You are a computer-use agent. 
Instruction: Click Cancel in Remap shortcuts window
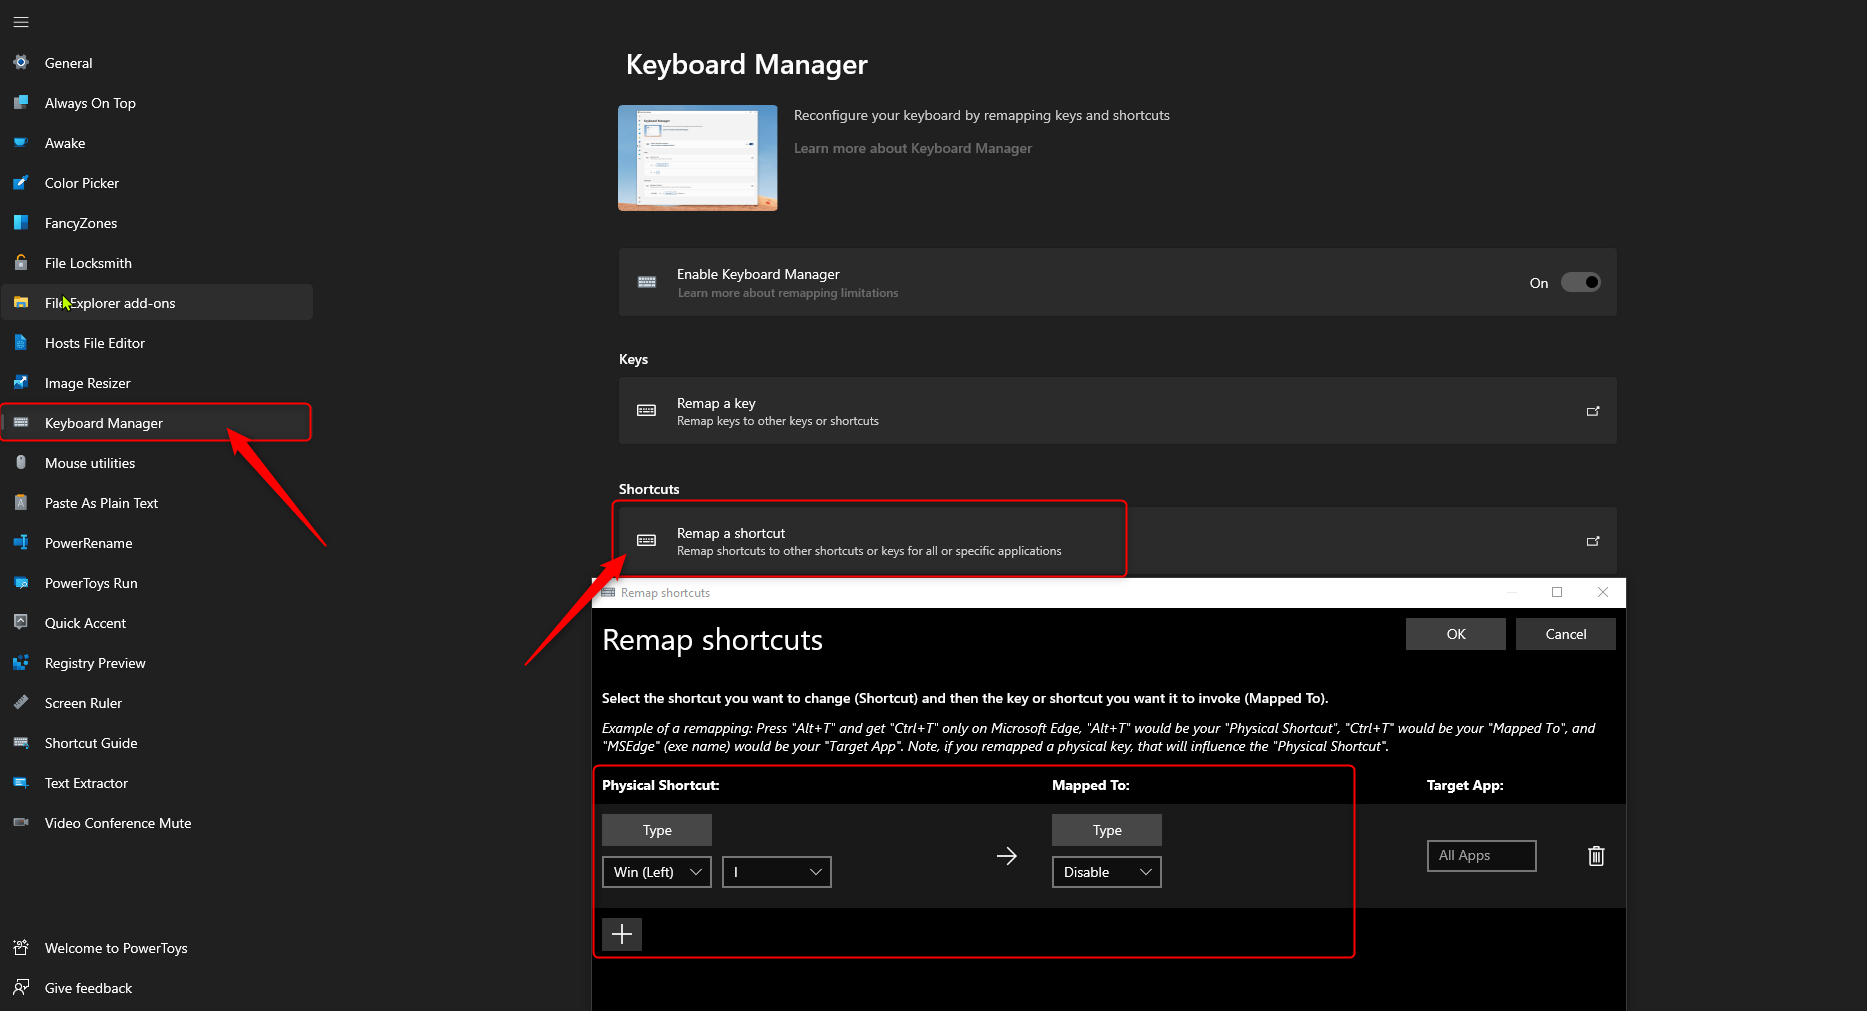point(1566,634)
